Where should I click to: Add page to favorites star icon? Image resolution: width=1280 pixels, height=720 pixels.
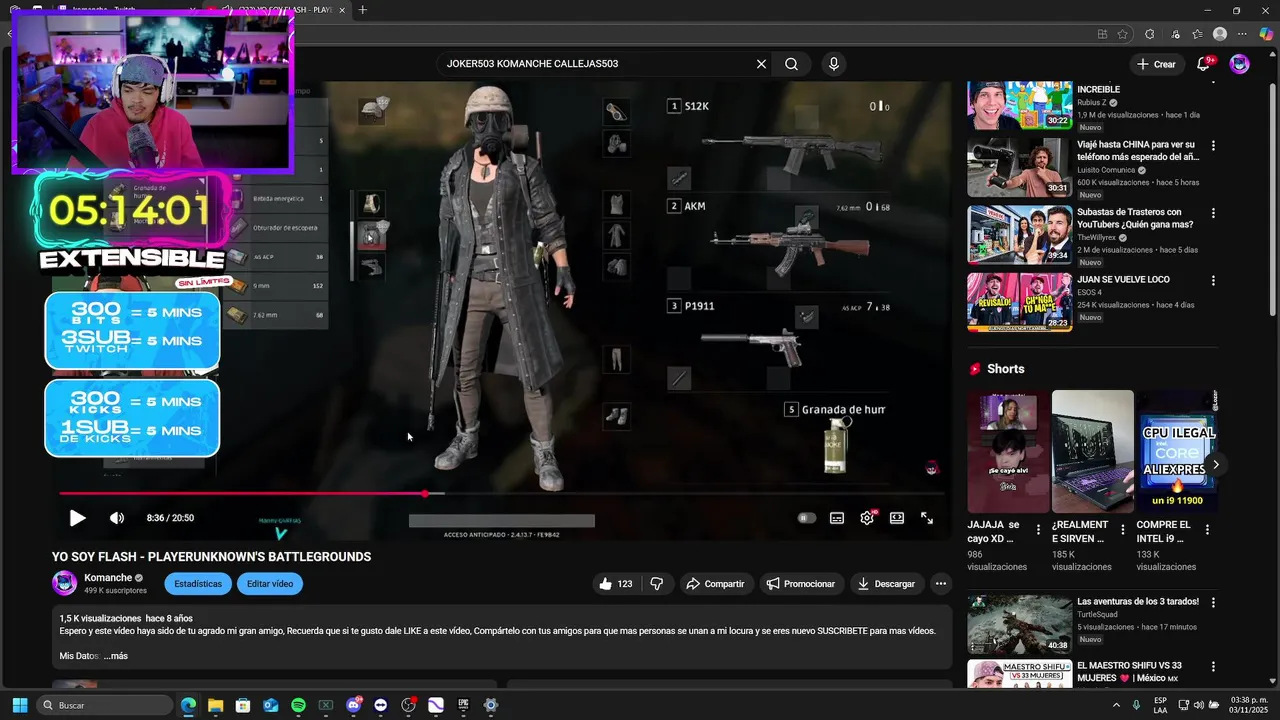[x=1123, y=34]
